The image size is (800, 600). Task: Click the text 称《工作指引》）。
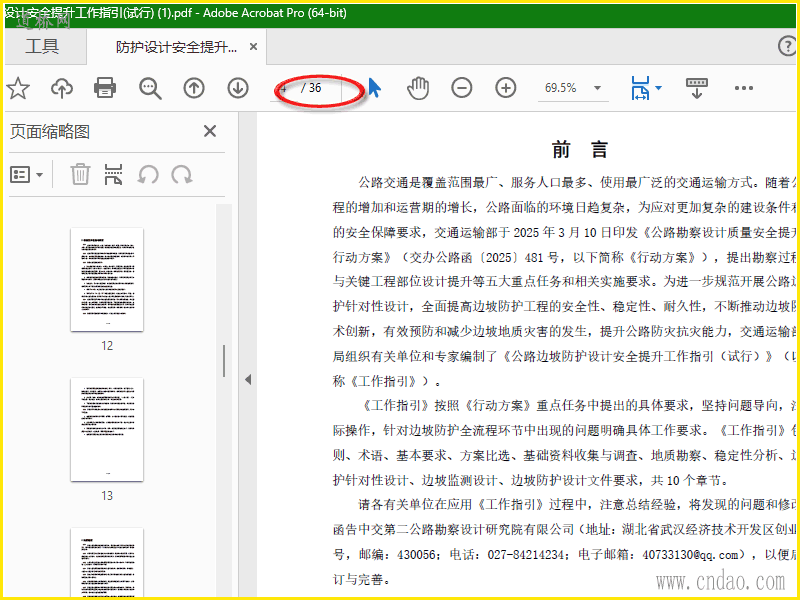387,381
